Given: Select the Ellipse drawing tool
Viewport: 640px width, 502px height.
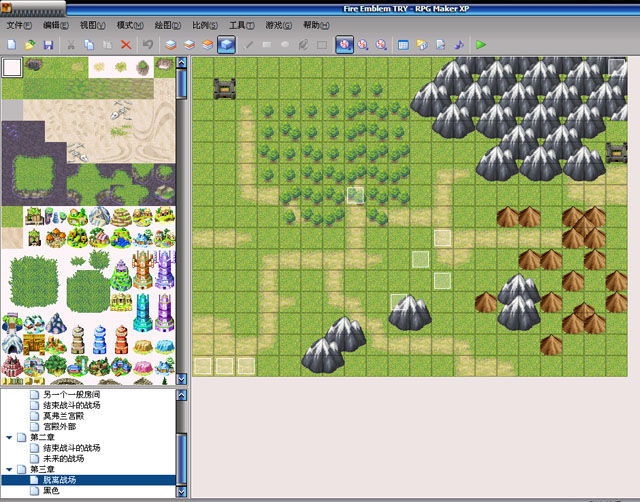Looking at the screenshot, I should pyautogui.click(x=285, y=44).
